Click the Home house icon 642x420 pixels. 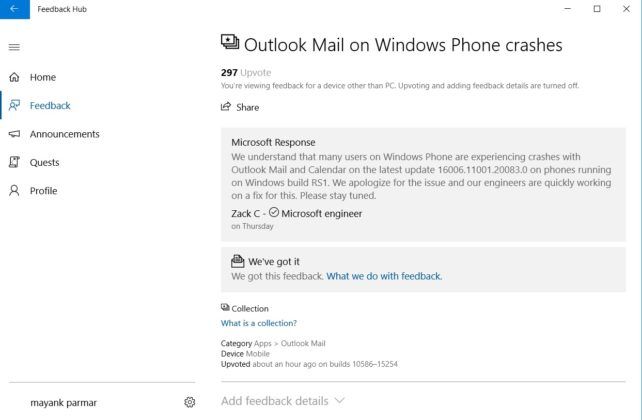[14, 77]
